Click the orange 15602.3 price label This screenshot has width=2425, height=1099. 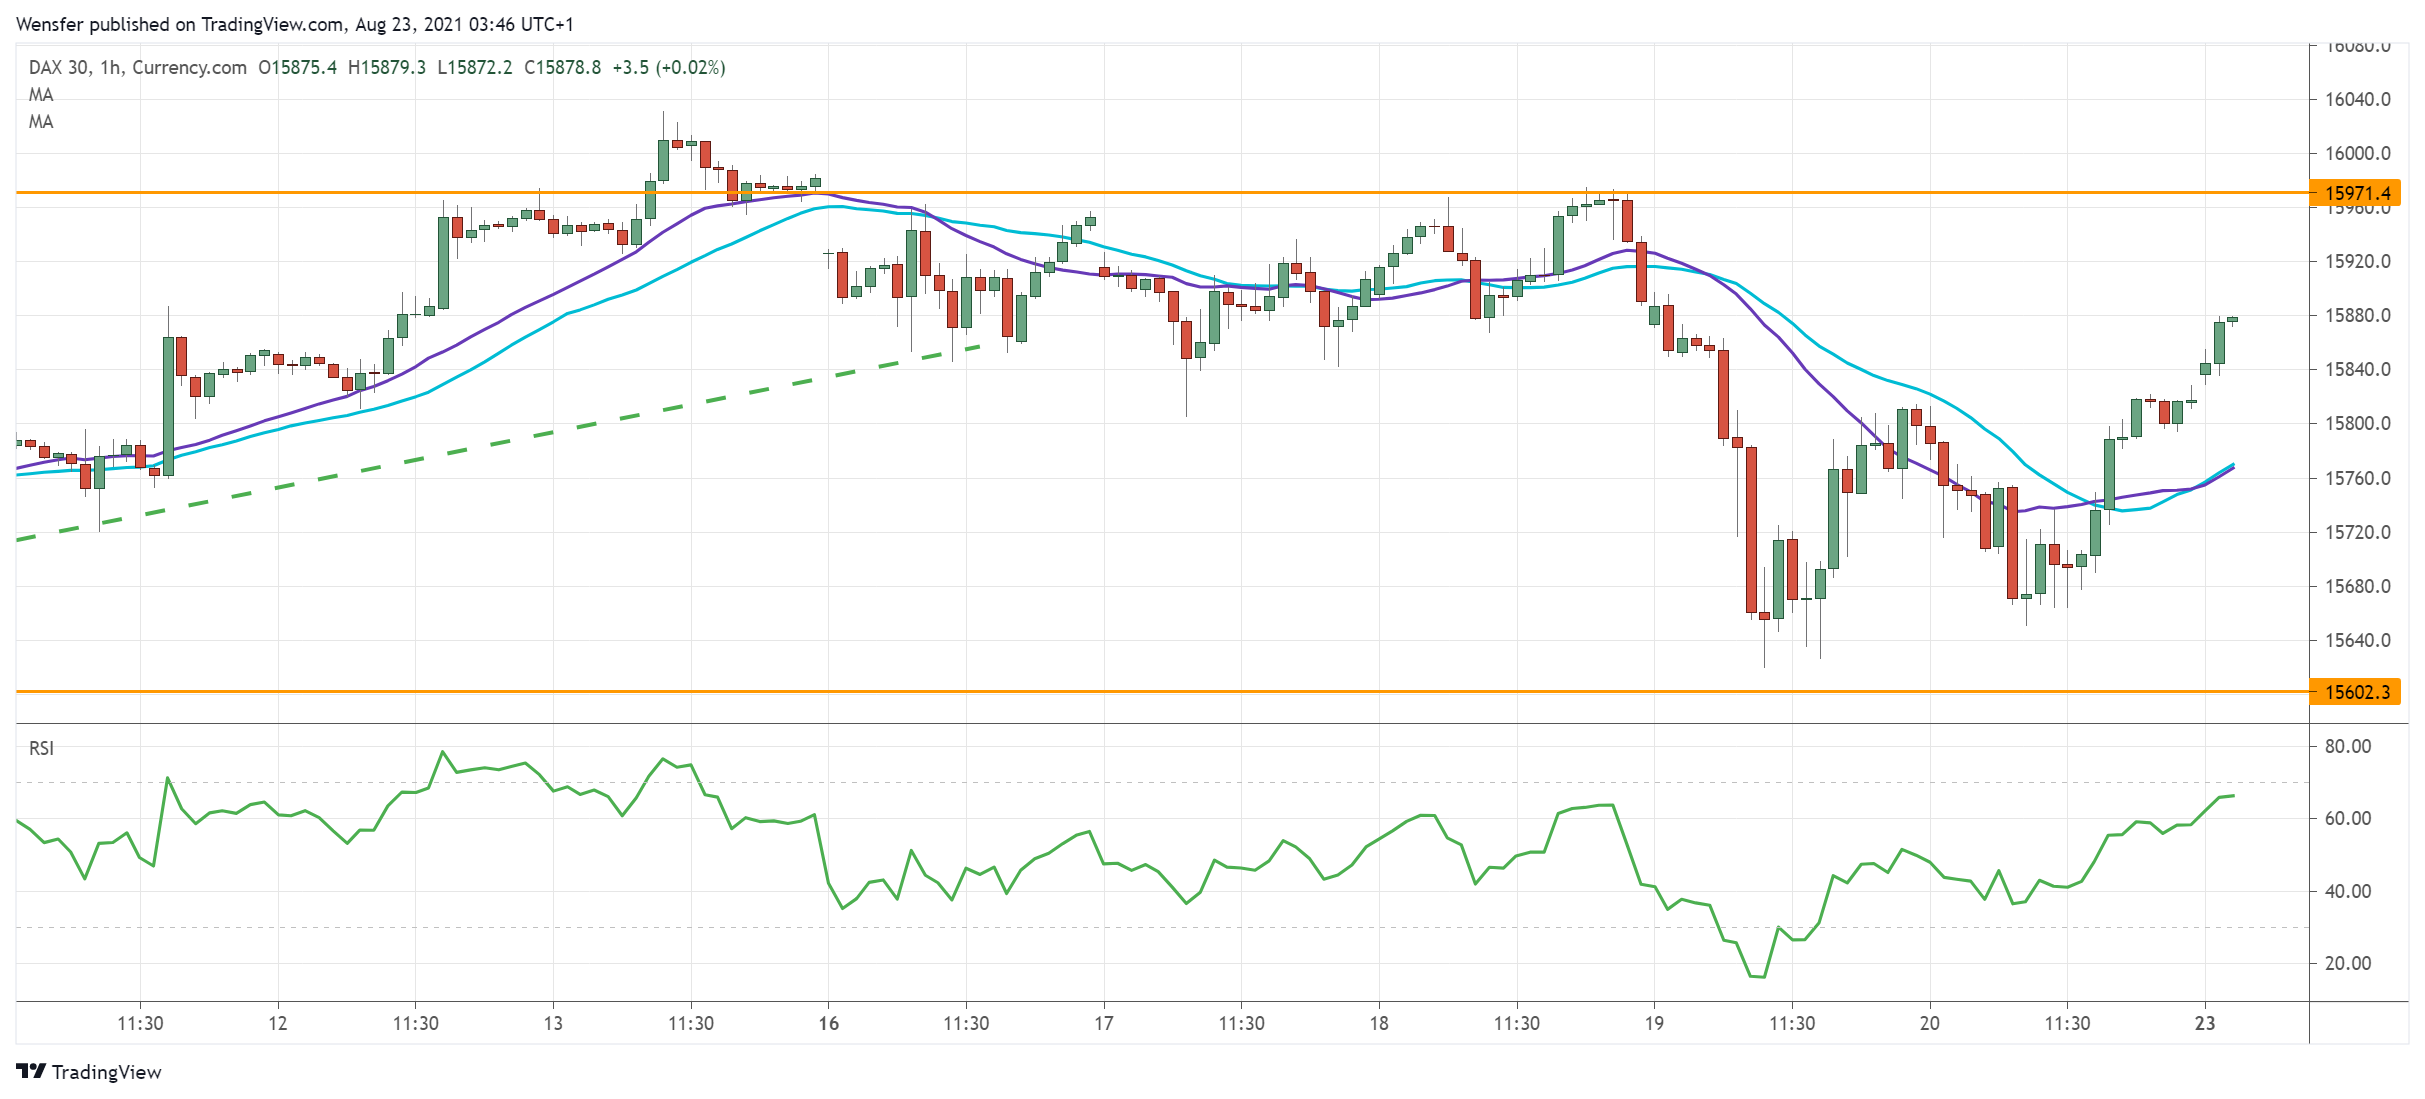point(2378,691)
